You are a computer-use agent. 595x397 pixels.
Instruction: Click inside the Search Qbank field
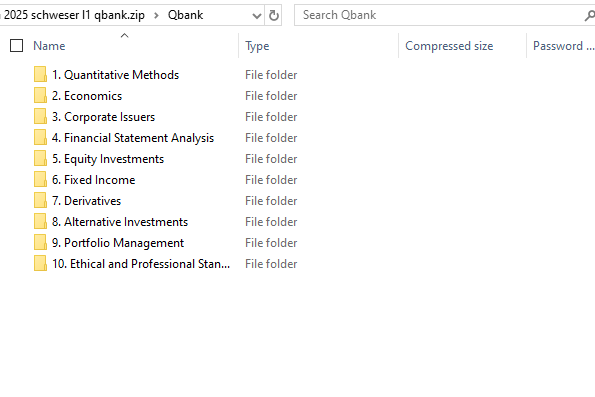point(440,15)
